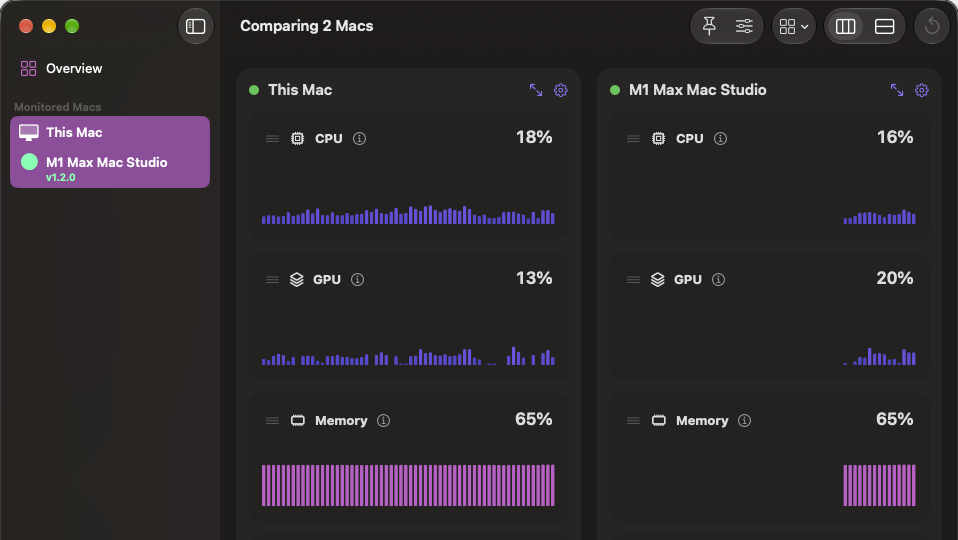Show CPU info for M1 Max Mac Studio
This screenshot has width=958, height=540.
[720, 139]
